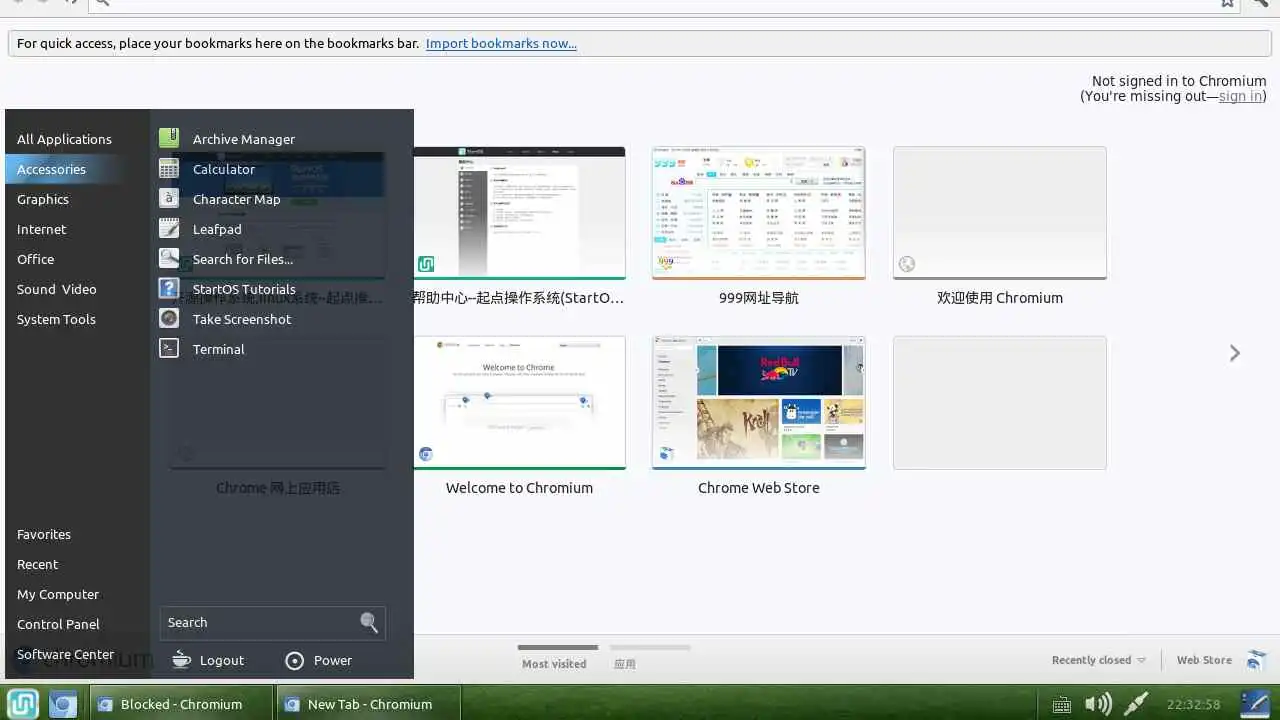Image resolution: width=1280 pixels, height=720 pixels.
Task: Switch to Blocked - Chromium taskbar window
Action: coord(181,704)
